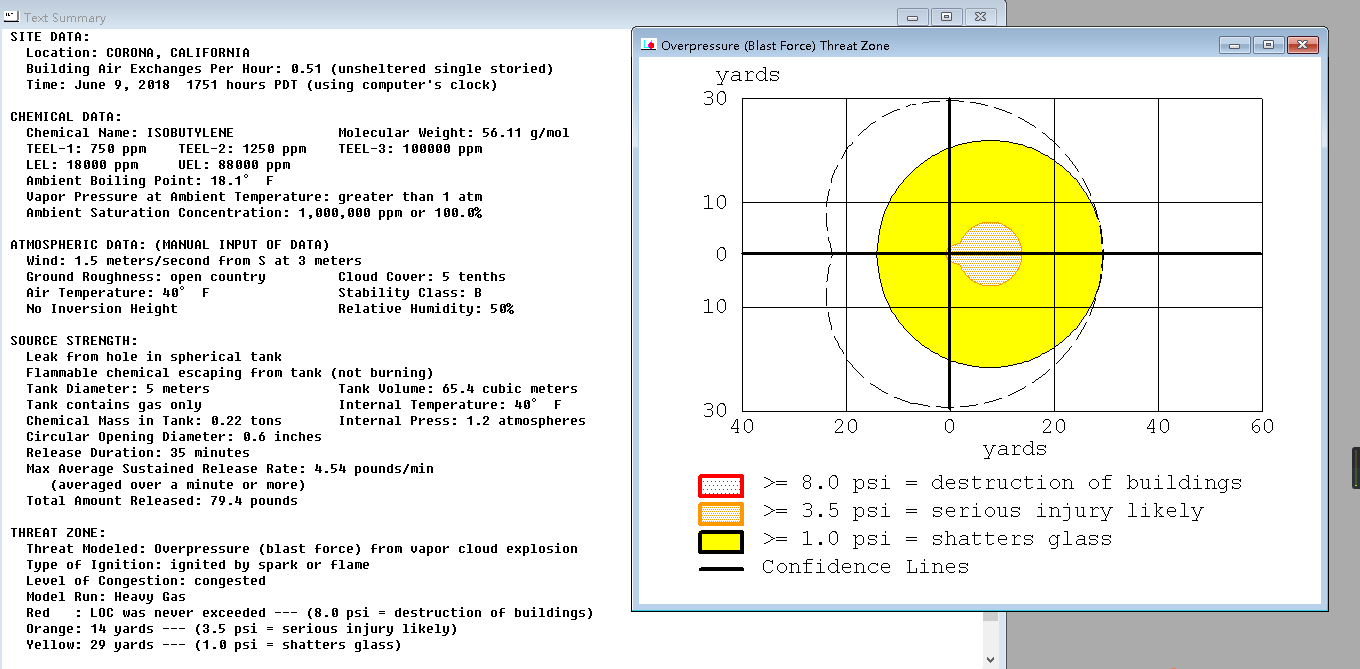Click the horizontal 'yards' axis label
Screen dimensions: 1360x669
point(1015,450)
